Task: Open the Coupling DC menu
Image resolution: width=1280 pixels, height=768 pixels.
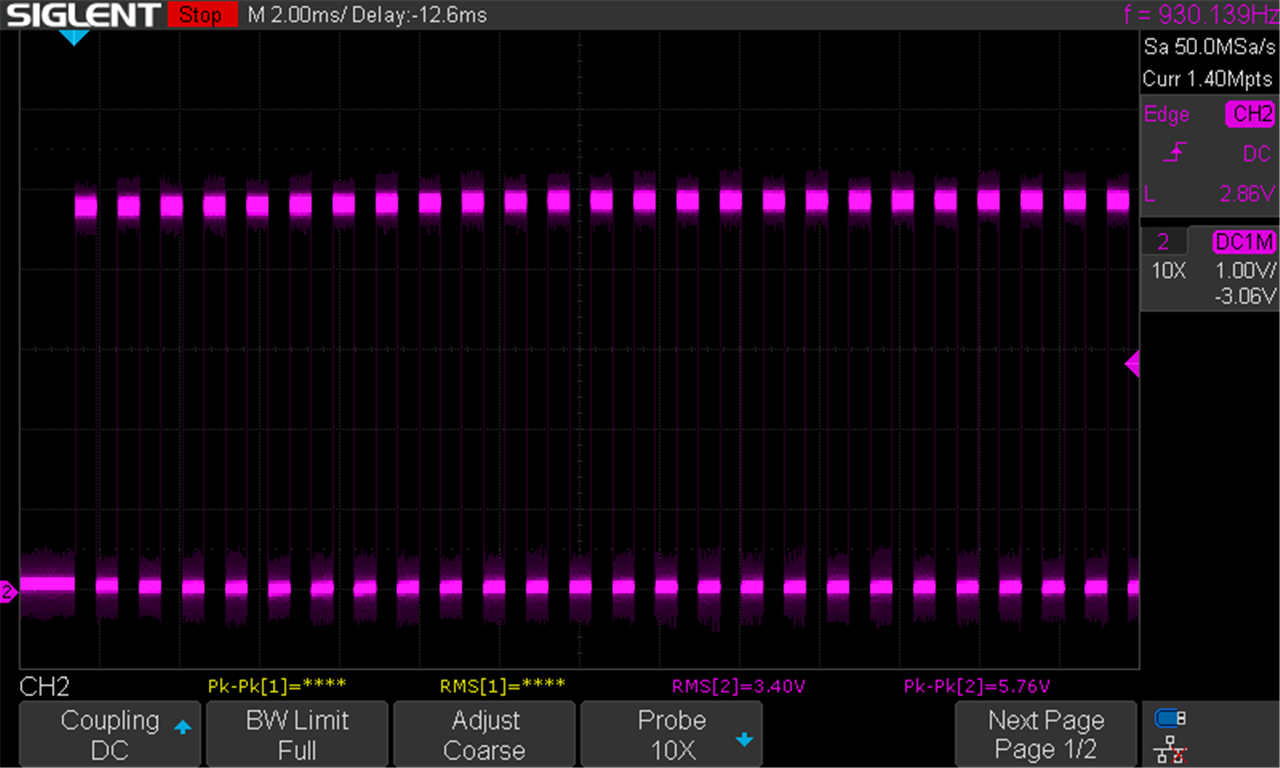Action: point(110,735)
